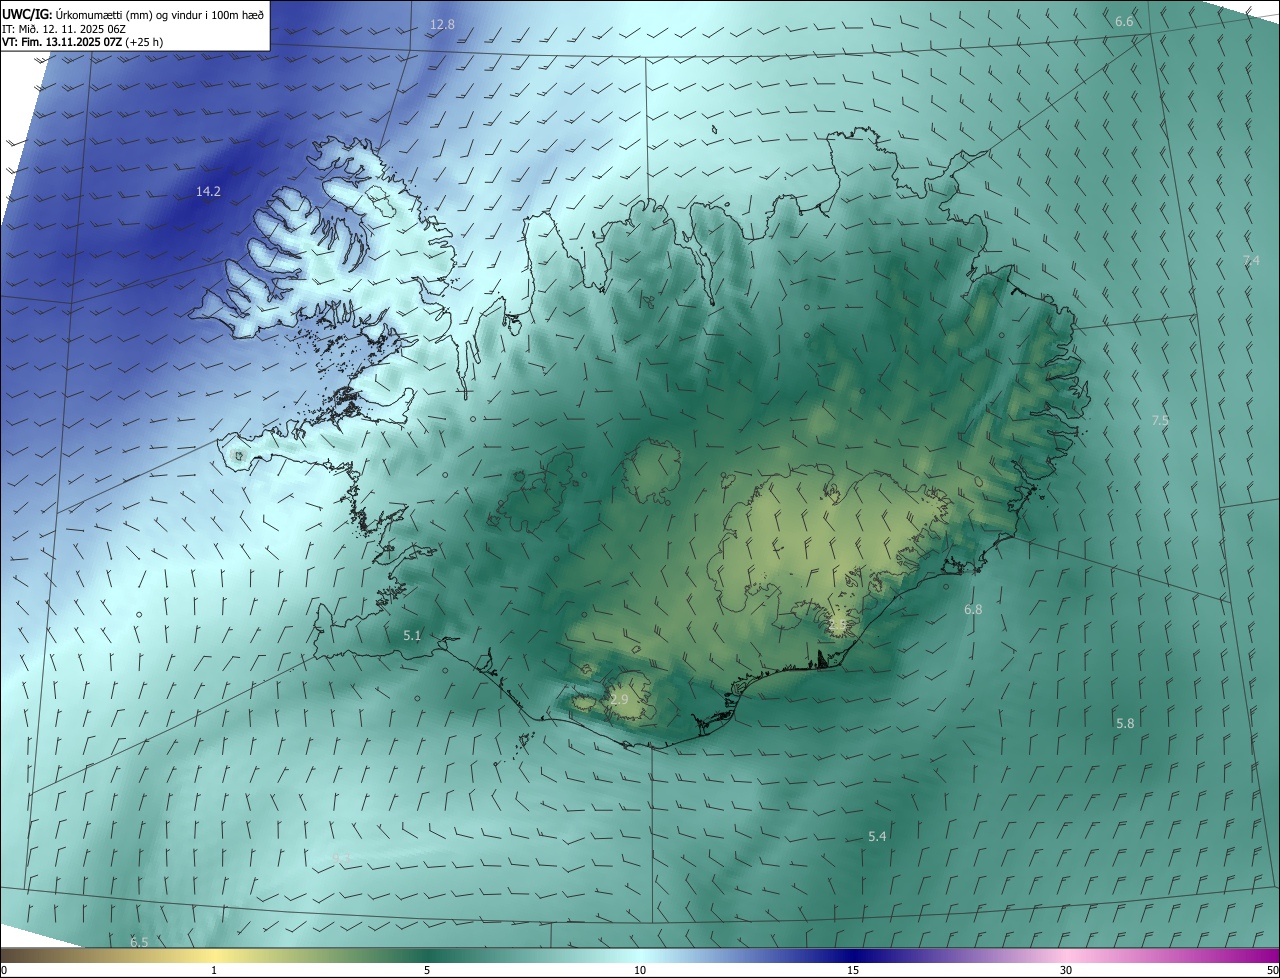Select the 6.8 value label
The image size is (1280, 978).
tap(973, 609)
